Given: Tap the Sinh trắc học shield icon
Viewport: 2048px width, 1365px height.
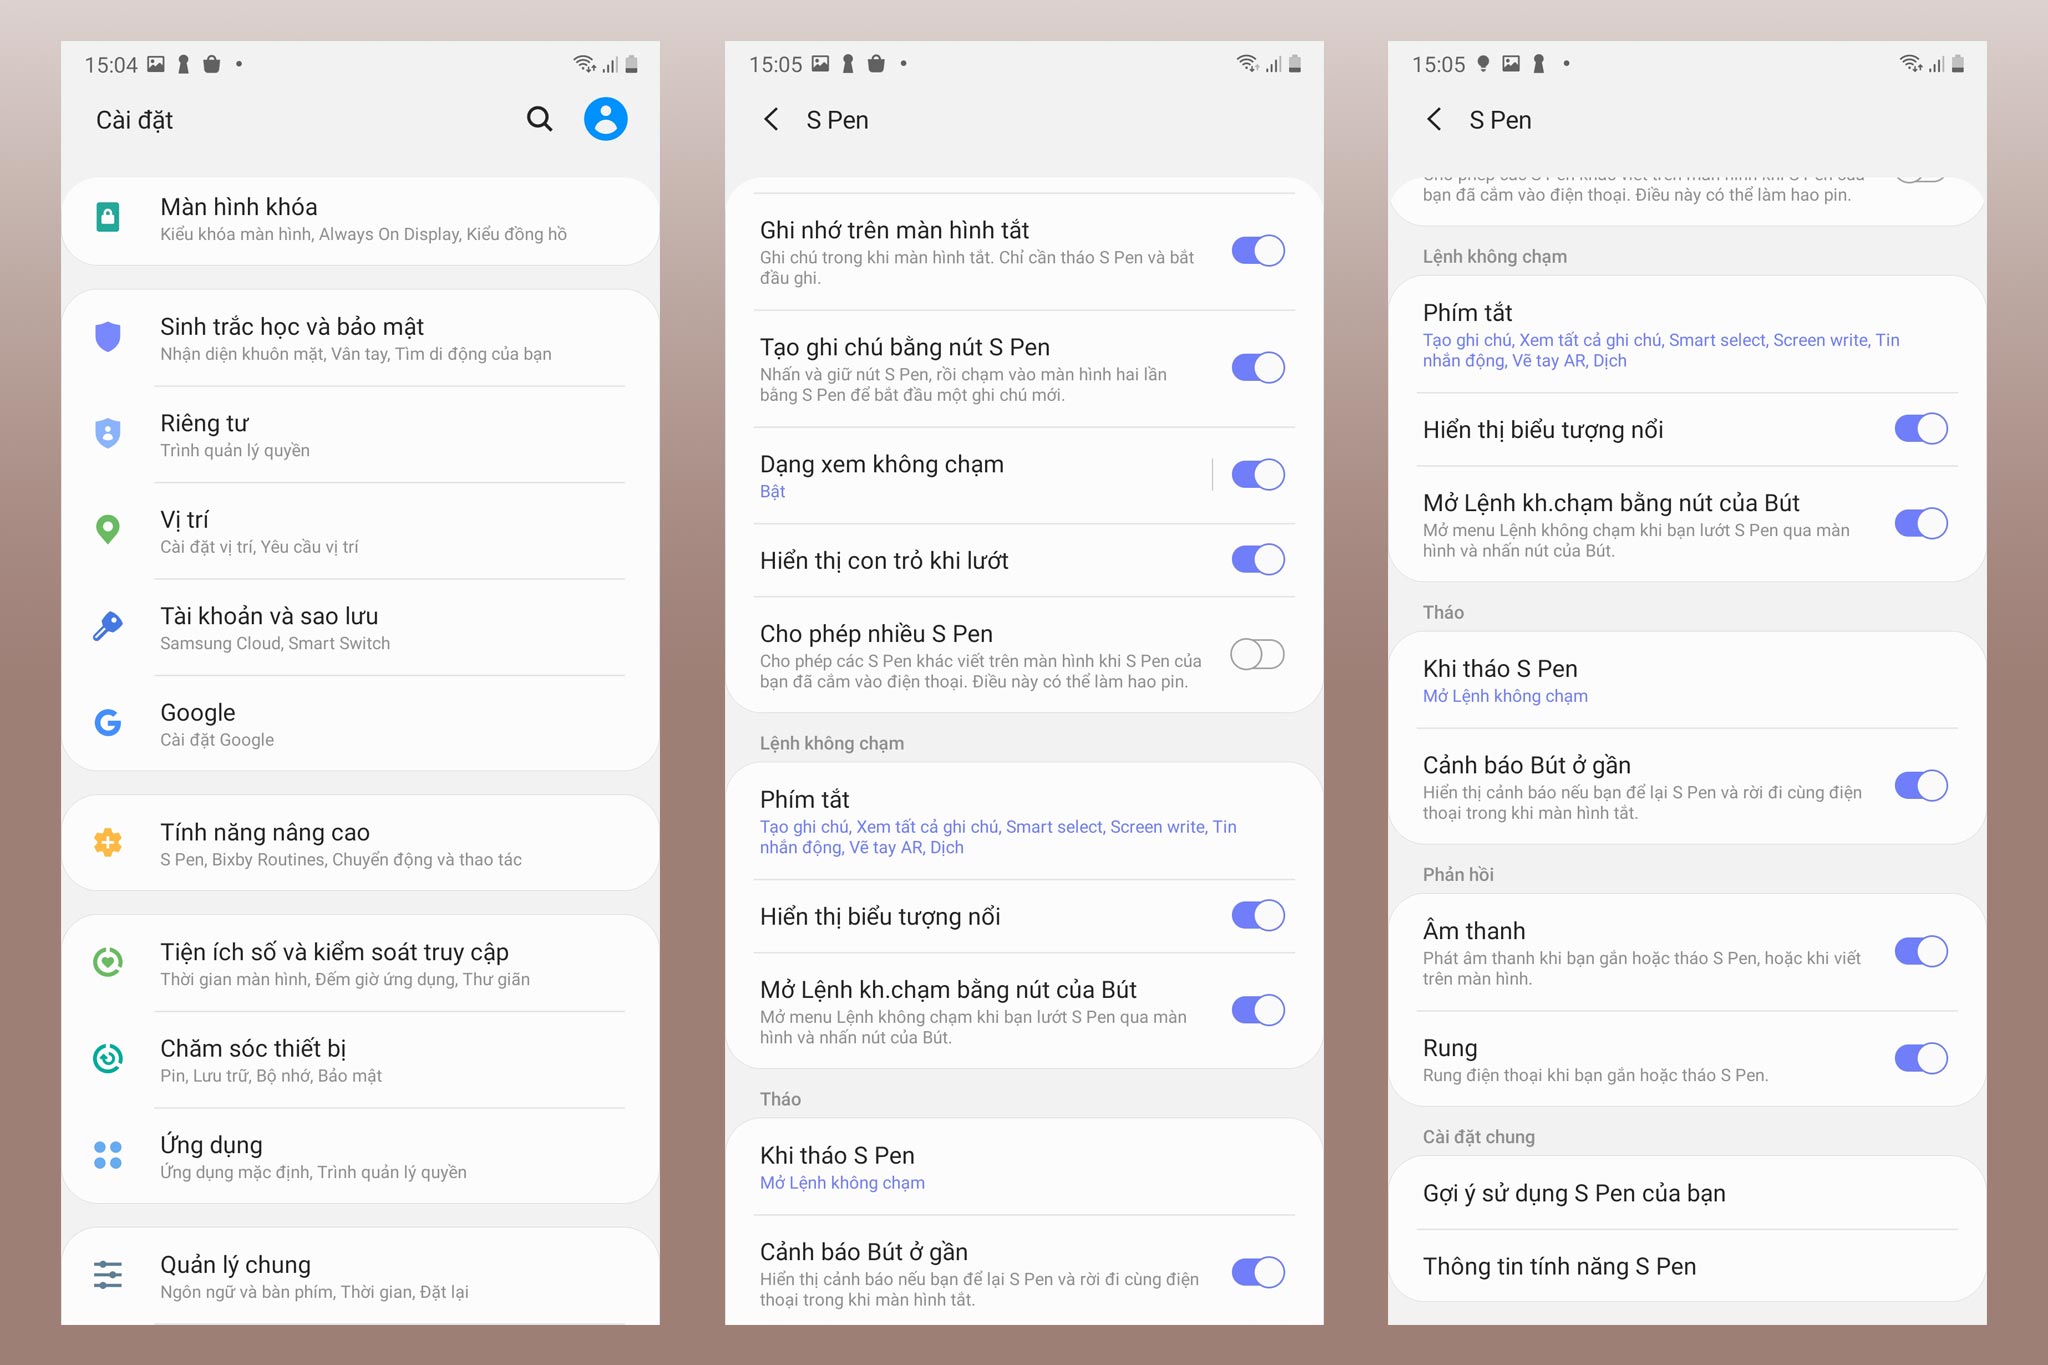Looking at the screenshot, I should (x=108, y=337).
